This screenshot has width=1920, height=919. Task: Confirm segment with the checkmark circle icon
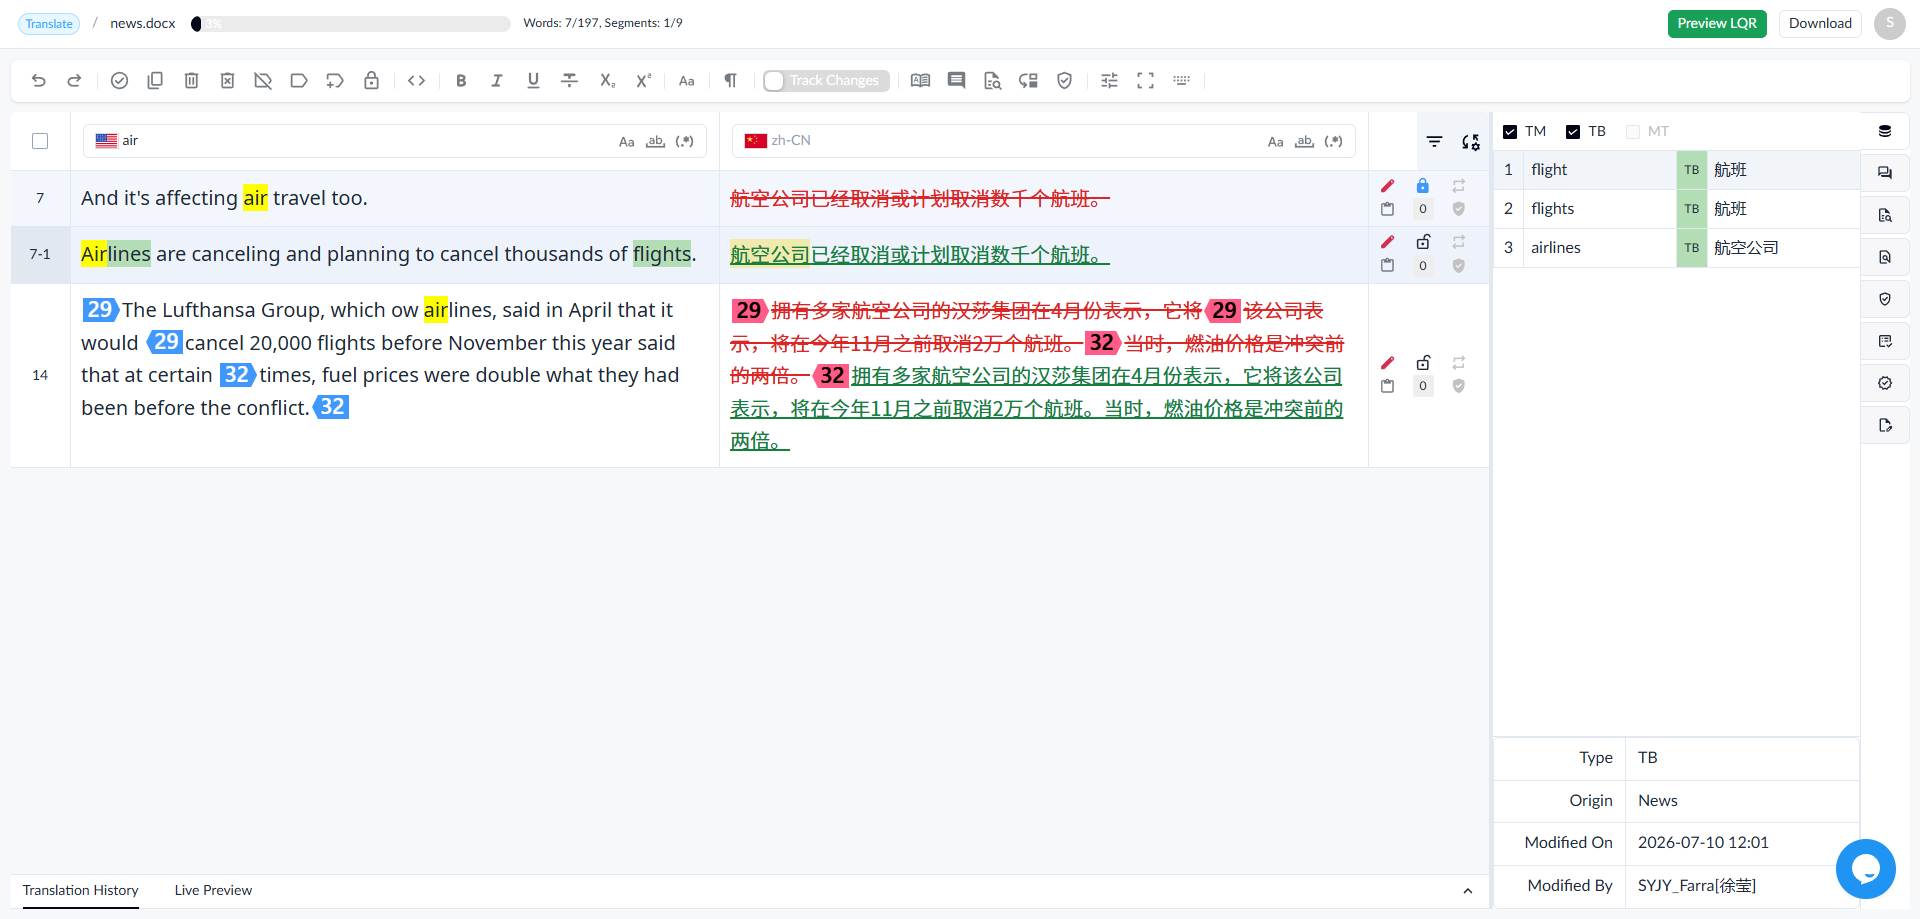119,81
